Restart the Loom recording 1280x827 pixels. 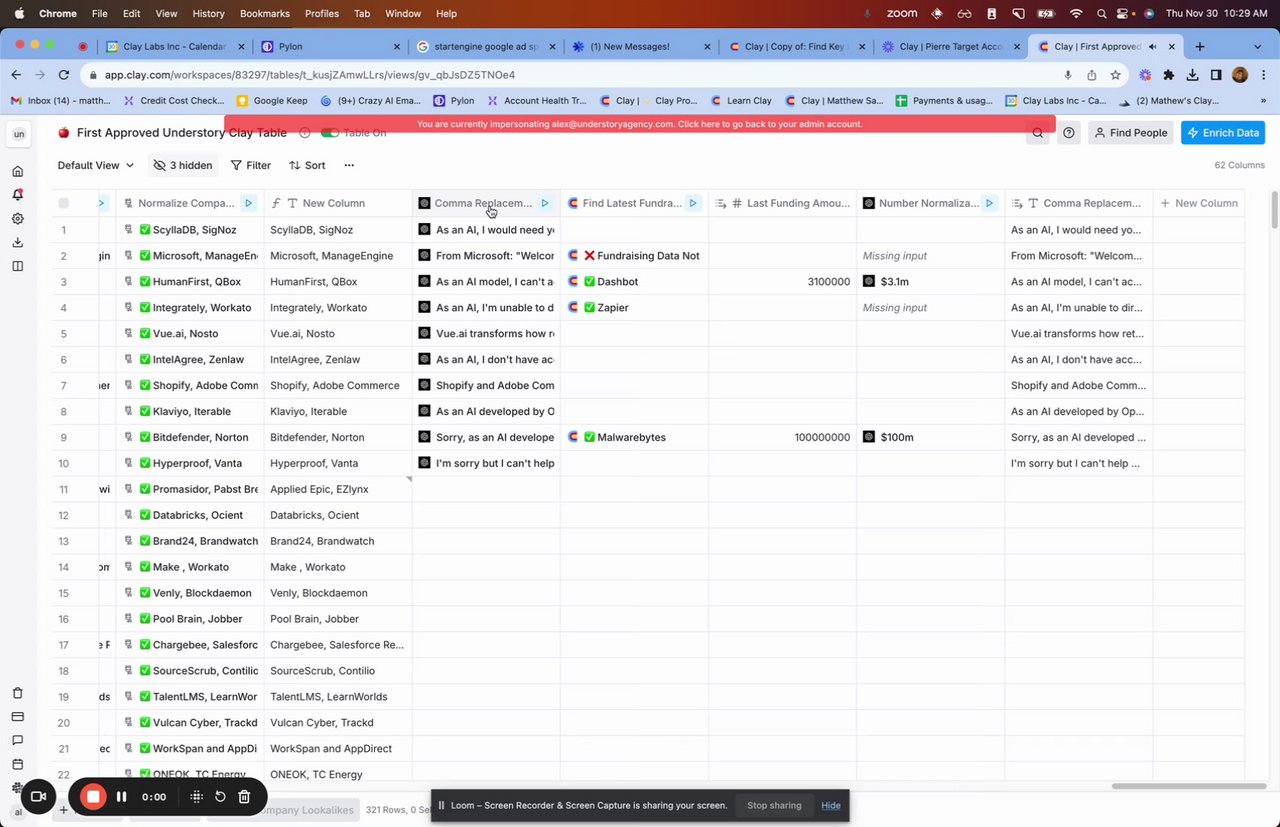click(220, 797)
